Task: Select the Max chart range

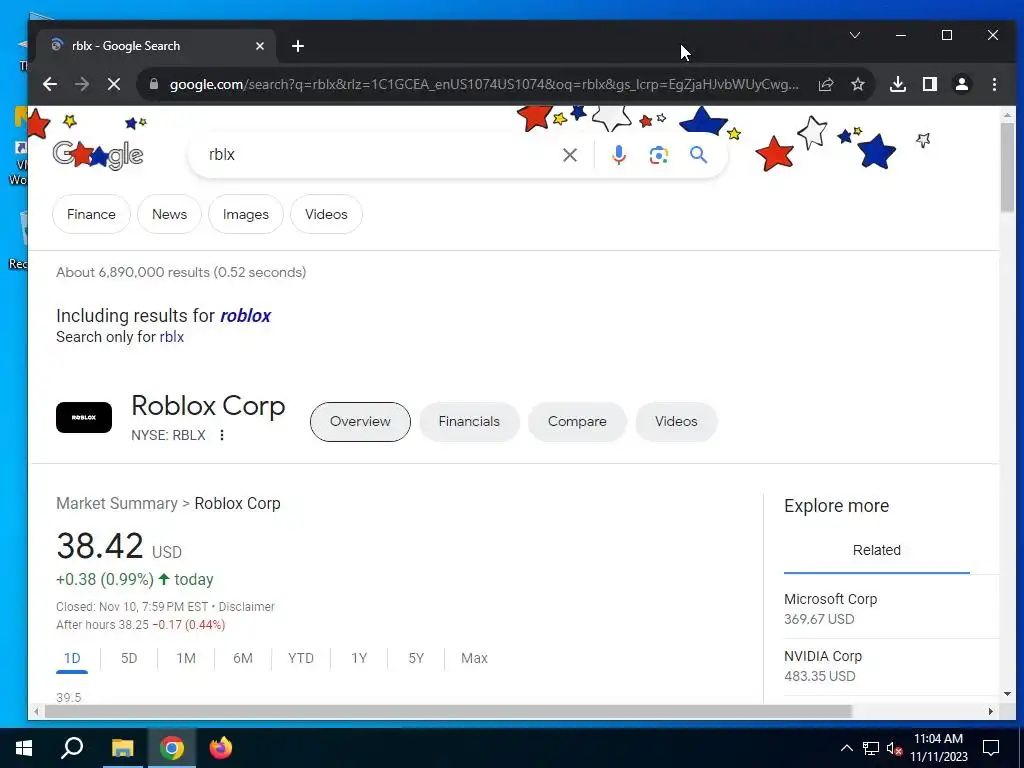Action: (x=474, y=658)
